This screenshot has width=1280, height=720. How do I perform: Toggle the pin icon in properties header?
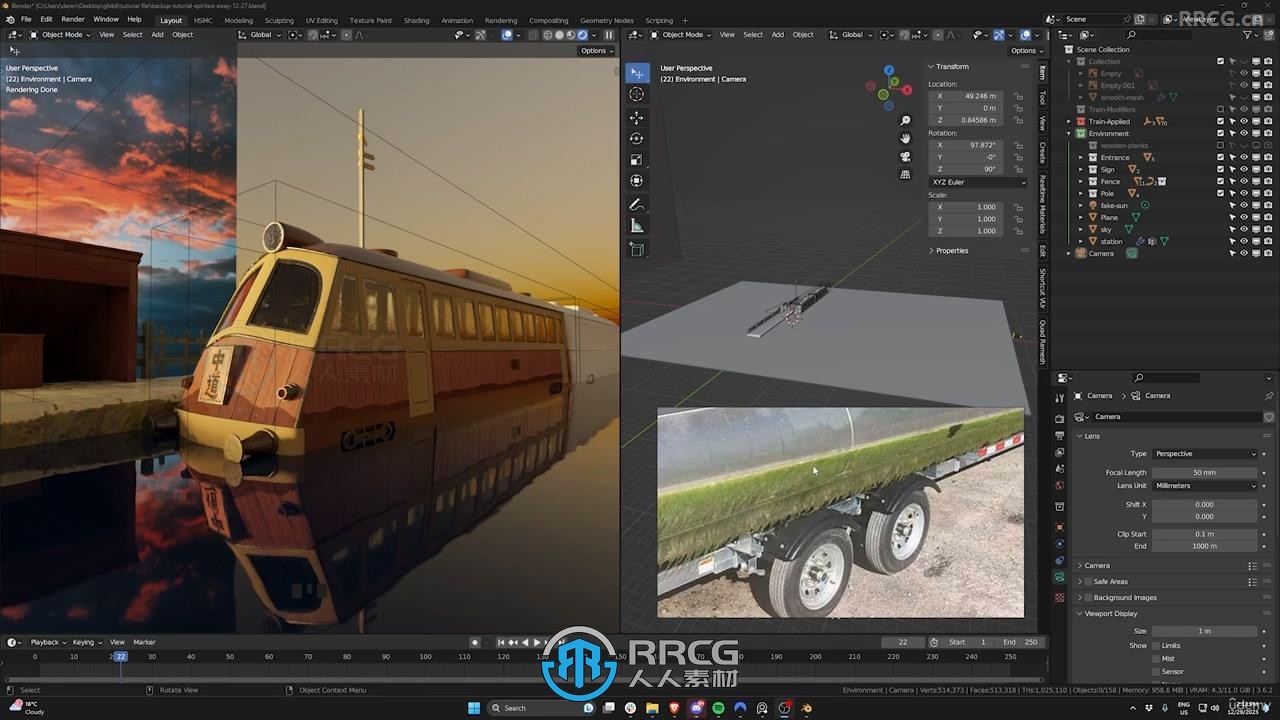[1269, 396]
